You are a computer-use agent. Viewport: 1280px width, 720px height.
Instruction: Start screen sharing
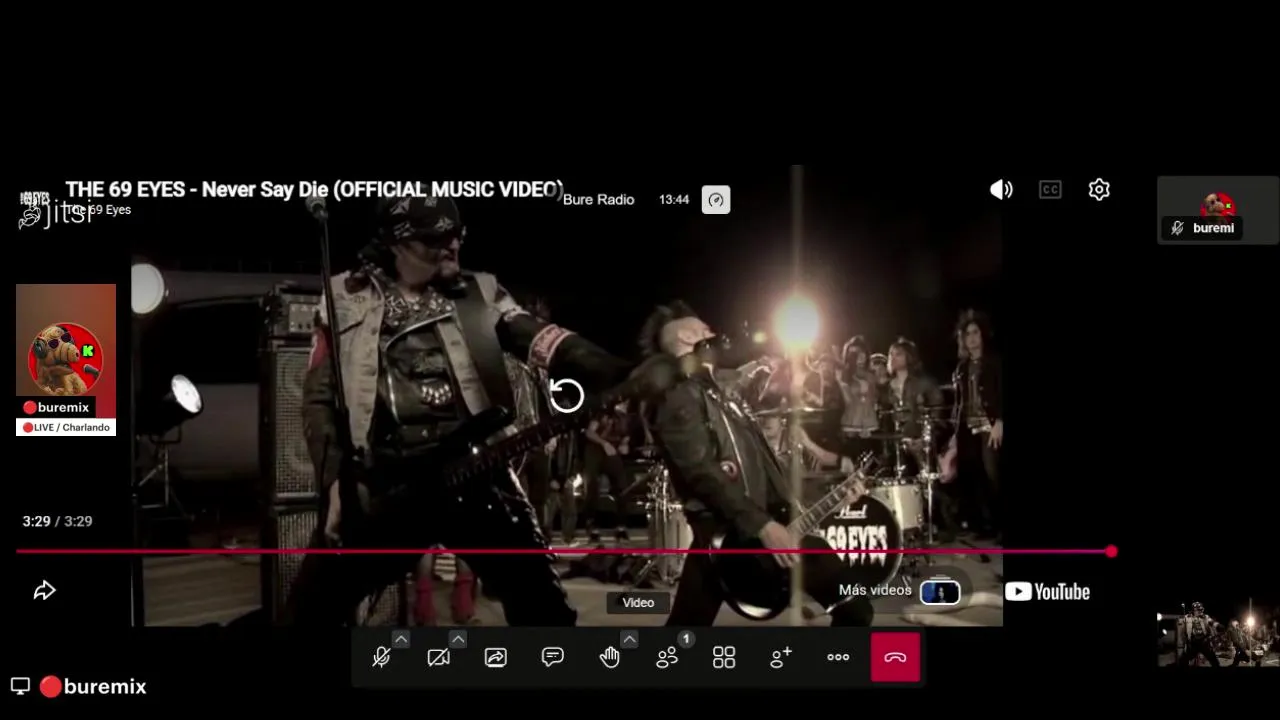coord(496,657)
